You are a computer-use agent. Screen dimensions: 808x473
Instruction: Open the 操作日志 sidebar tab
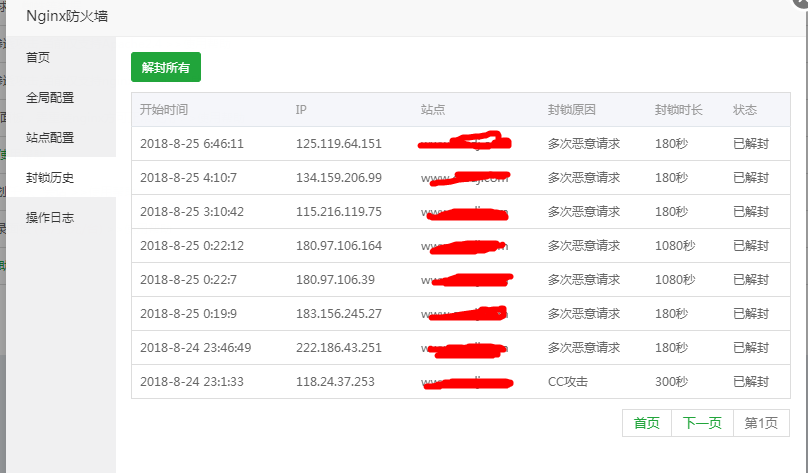(x=50, y=217)
